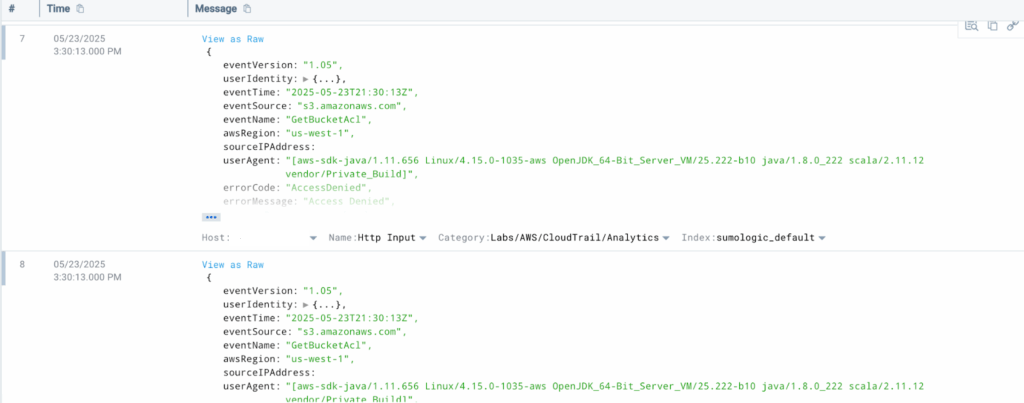Click userAgent value in message 8
1024x403 pixels.
pos(605,393)
